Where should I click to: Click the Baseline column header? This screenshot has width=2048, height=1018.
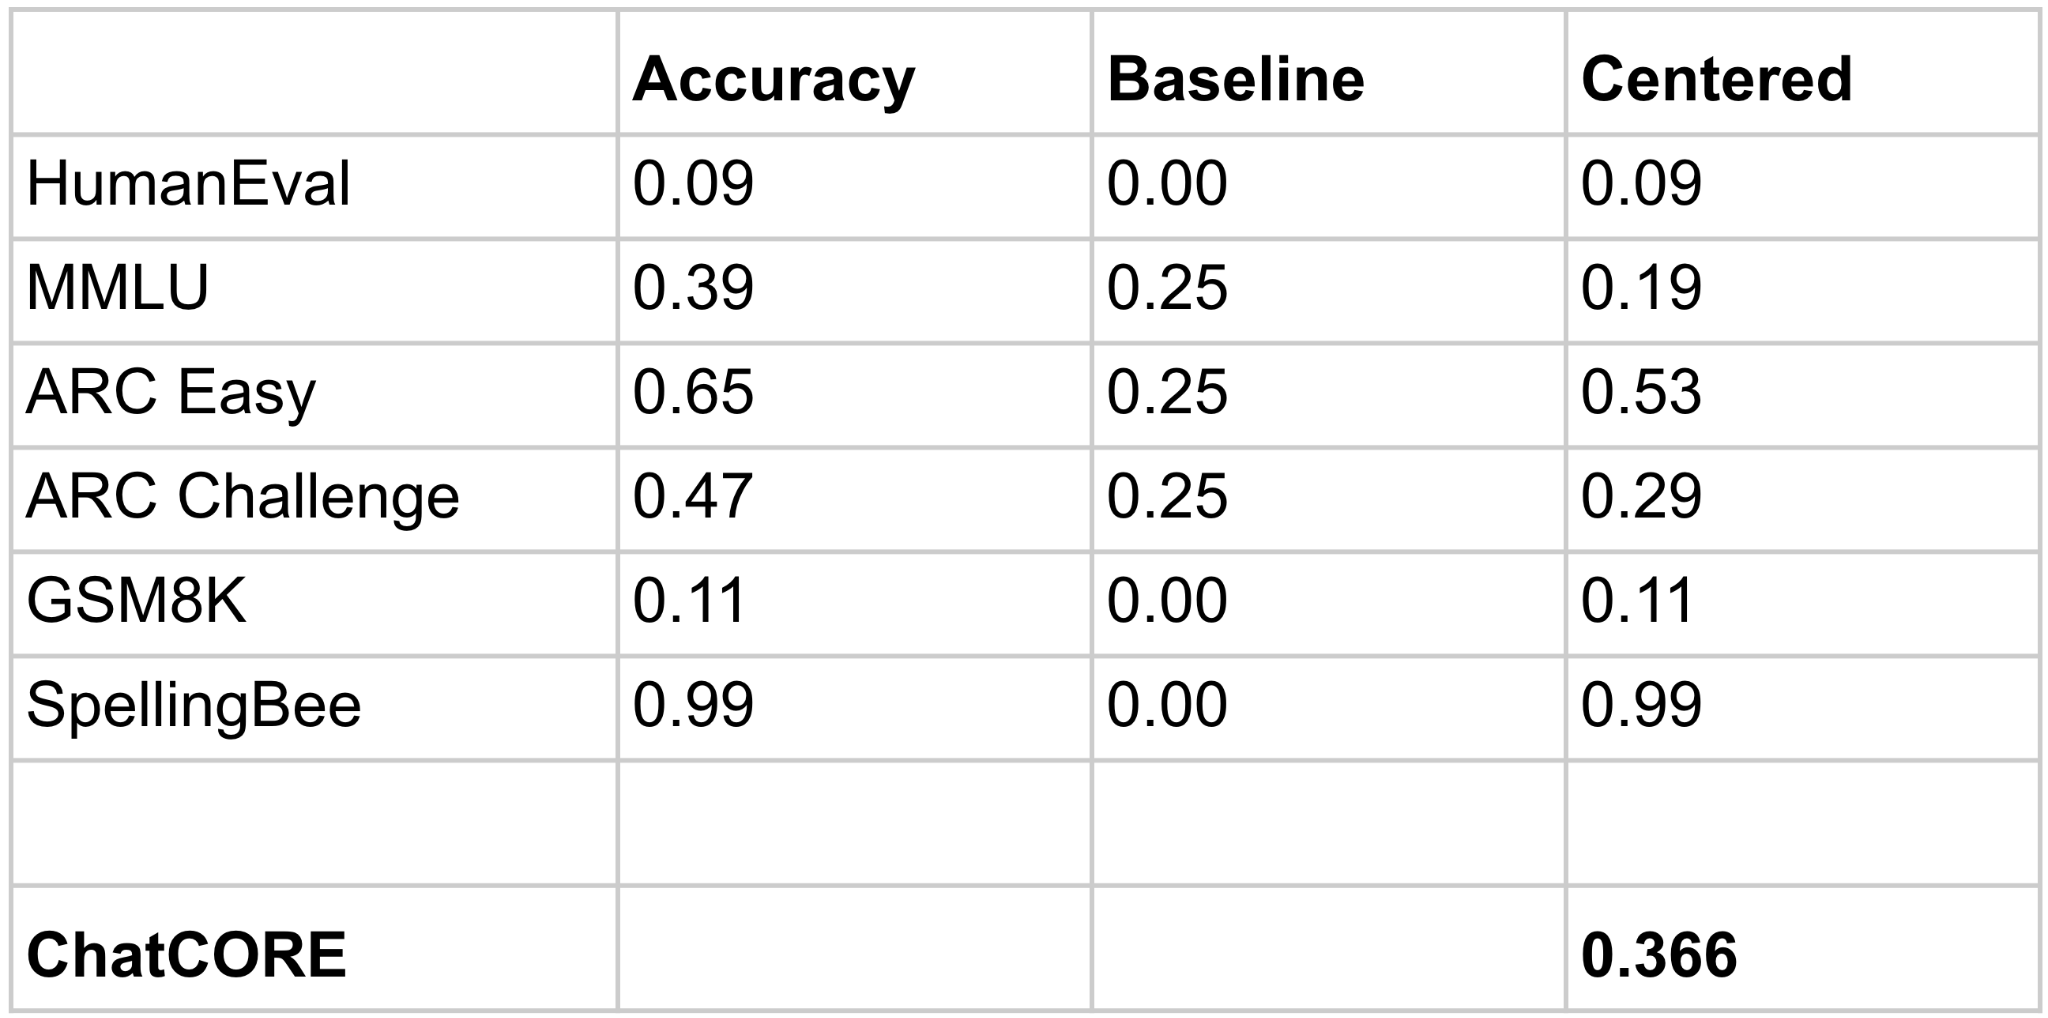(x=1235, y=79)
